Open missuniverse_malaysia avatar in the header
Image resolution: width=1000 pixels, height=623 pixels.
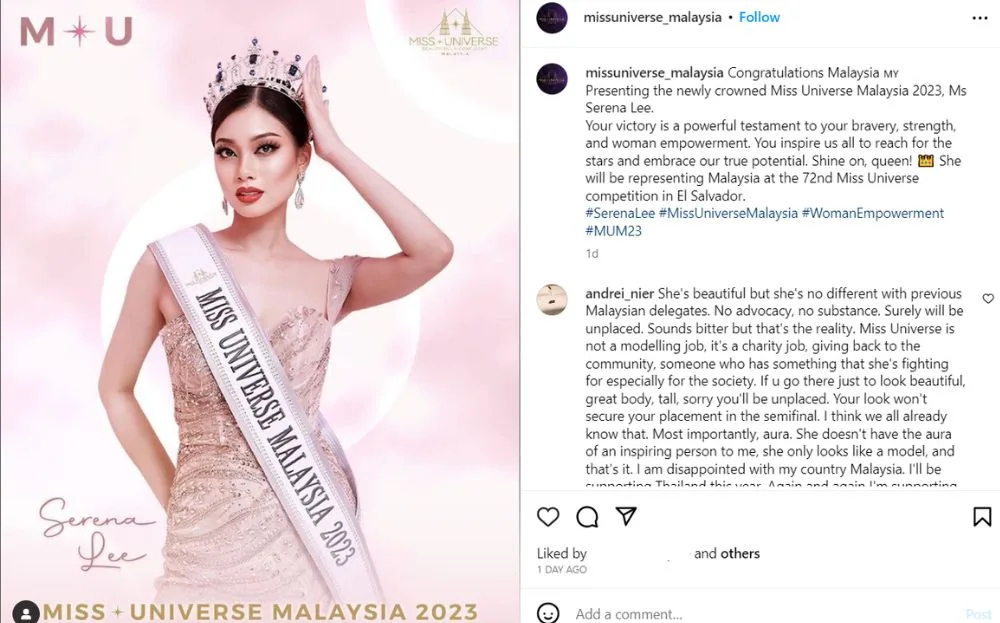point(552,18)
